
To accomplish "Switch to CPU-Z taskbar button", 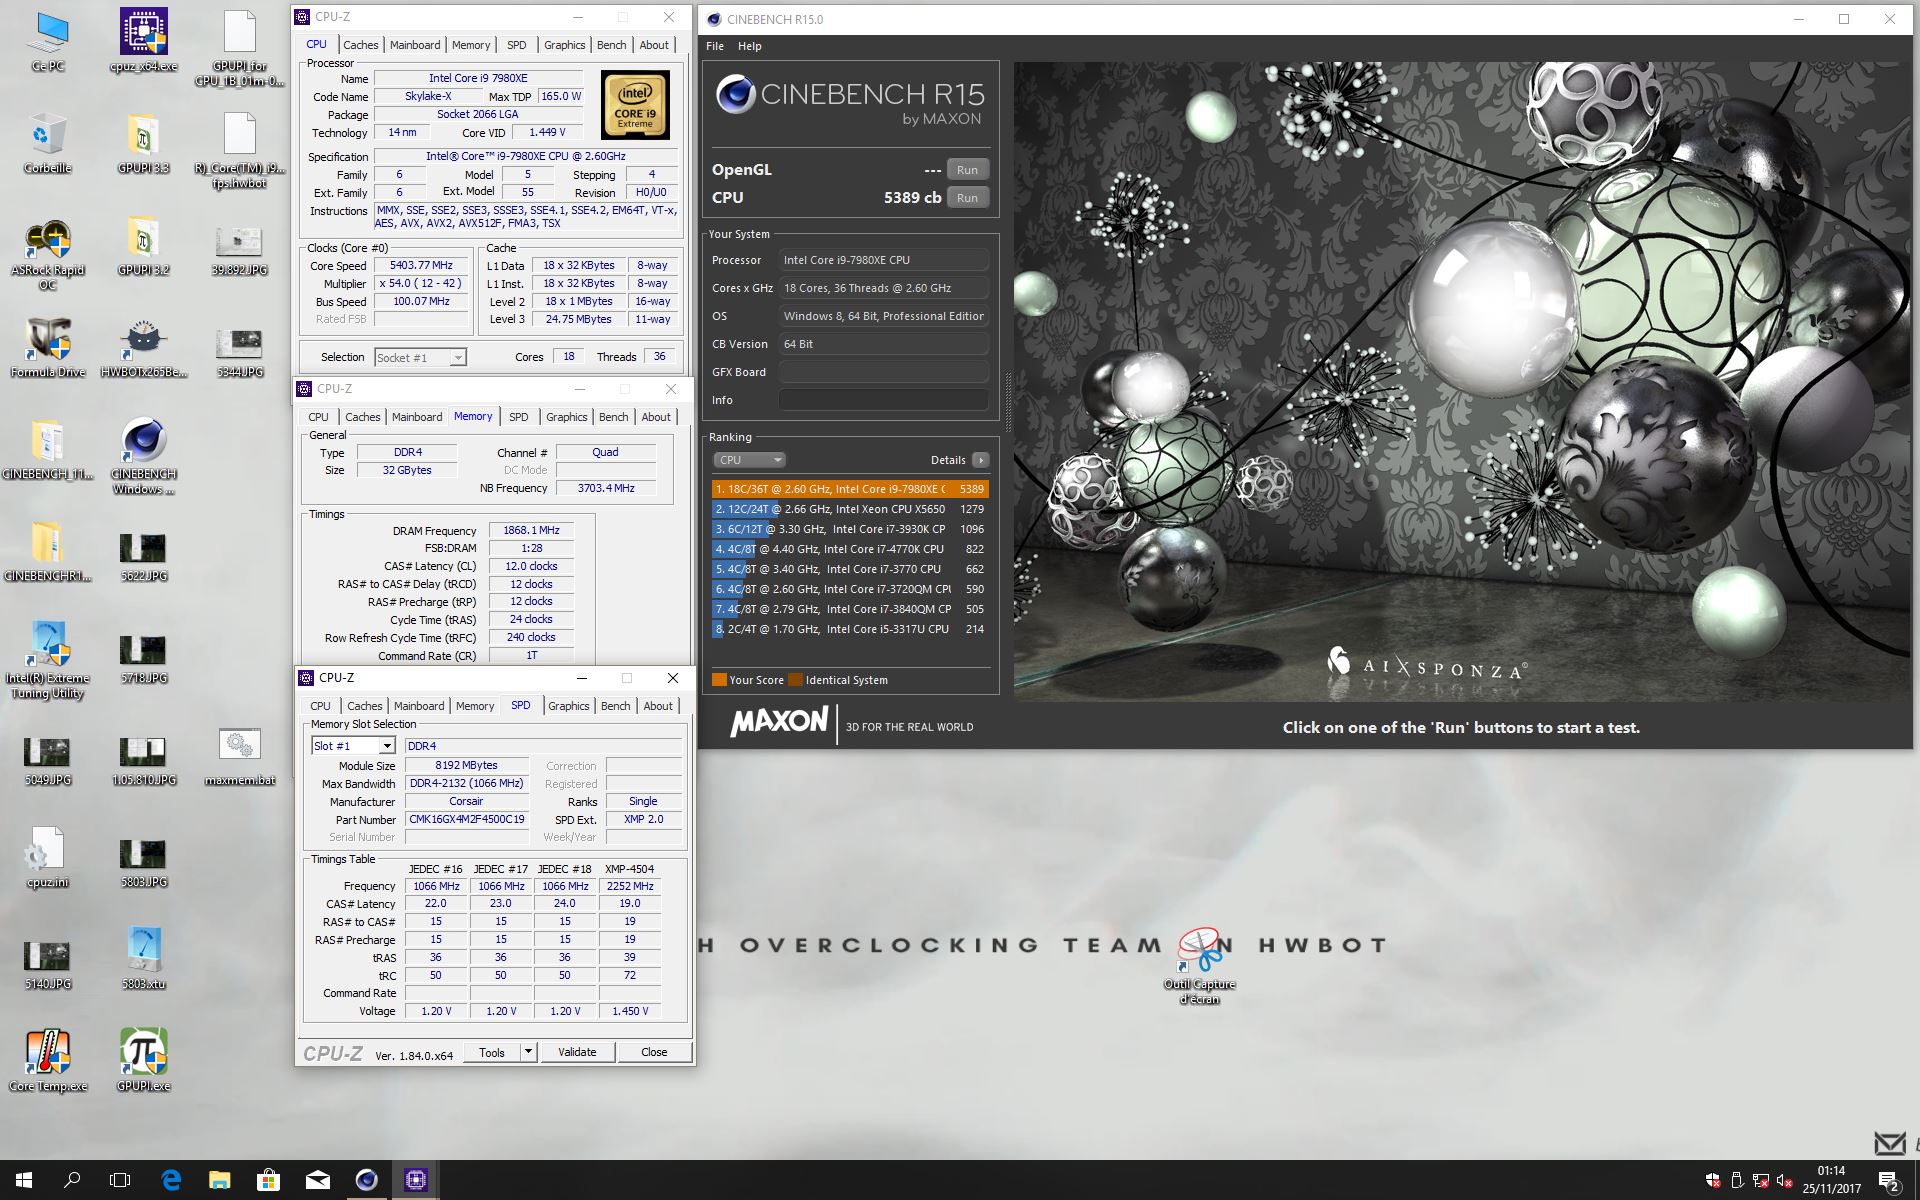I will click(x=415, y=1180).
